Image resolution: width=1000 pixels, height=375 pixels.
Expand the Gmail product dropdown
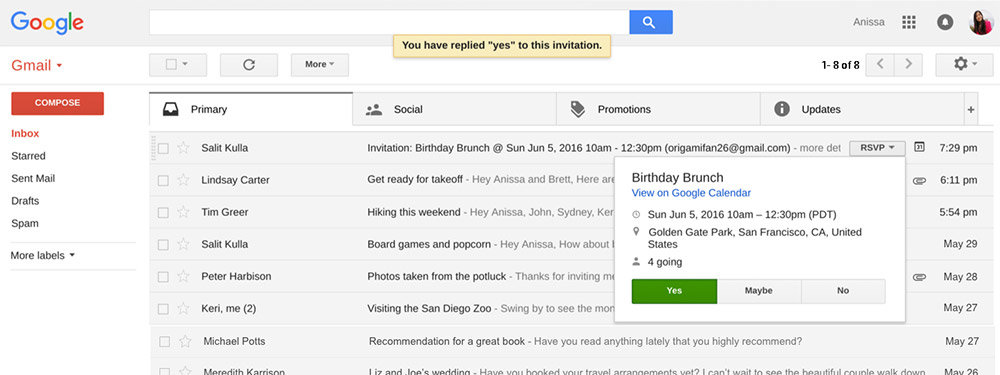pyautogui.click(x=36, y=66)
